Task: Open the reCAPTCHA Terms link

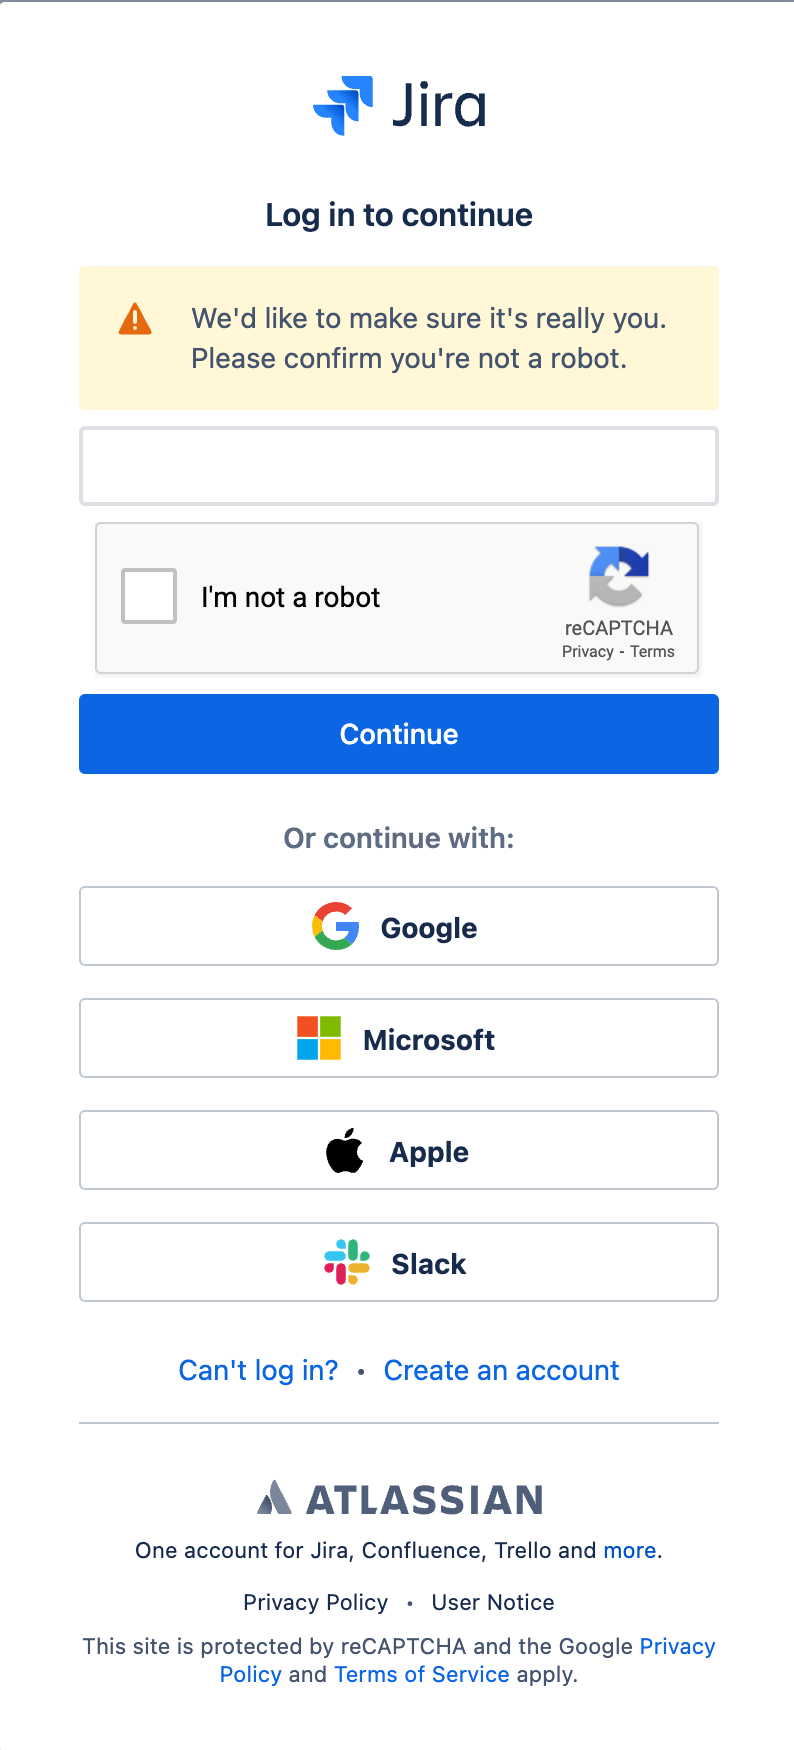Action: coord(652,652)
